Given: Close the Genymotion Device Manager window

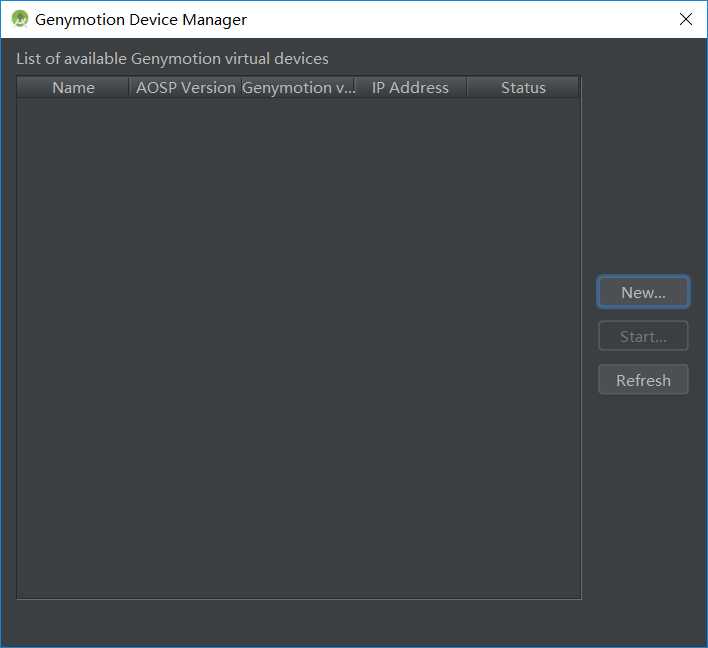Looking at the screenshot, I should pyautogui.click(x=685, y=19).
